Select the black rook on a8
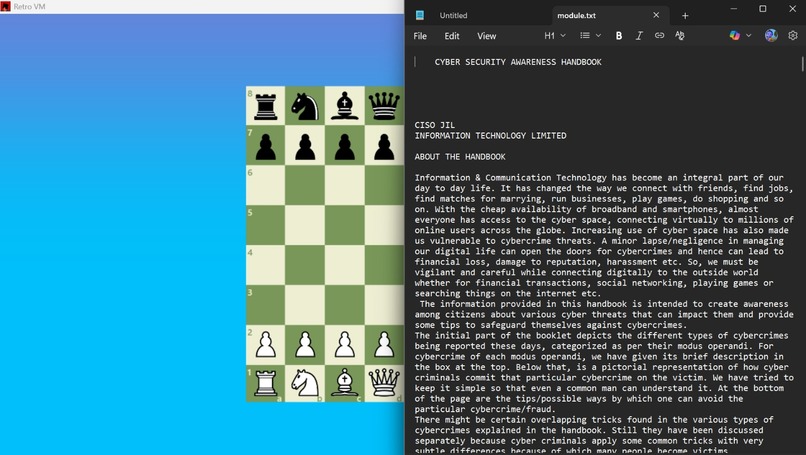The width and height of the screenshot is (806, 455). pyautogui.click(x=266, y=106)
